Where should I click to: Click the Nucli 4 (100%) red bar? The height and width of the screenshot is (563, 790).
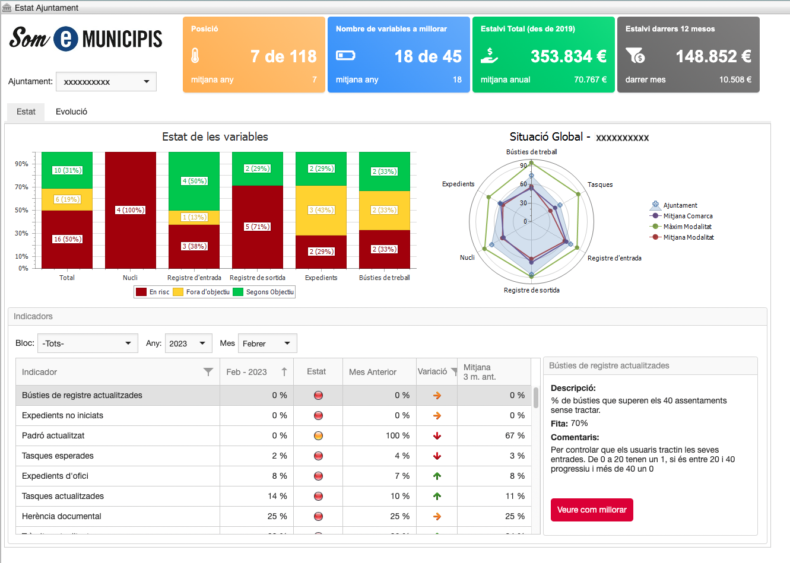130,210
